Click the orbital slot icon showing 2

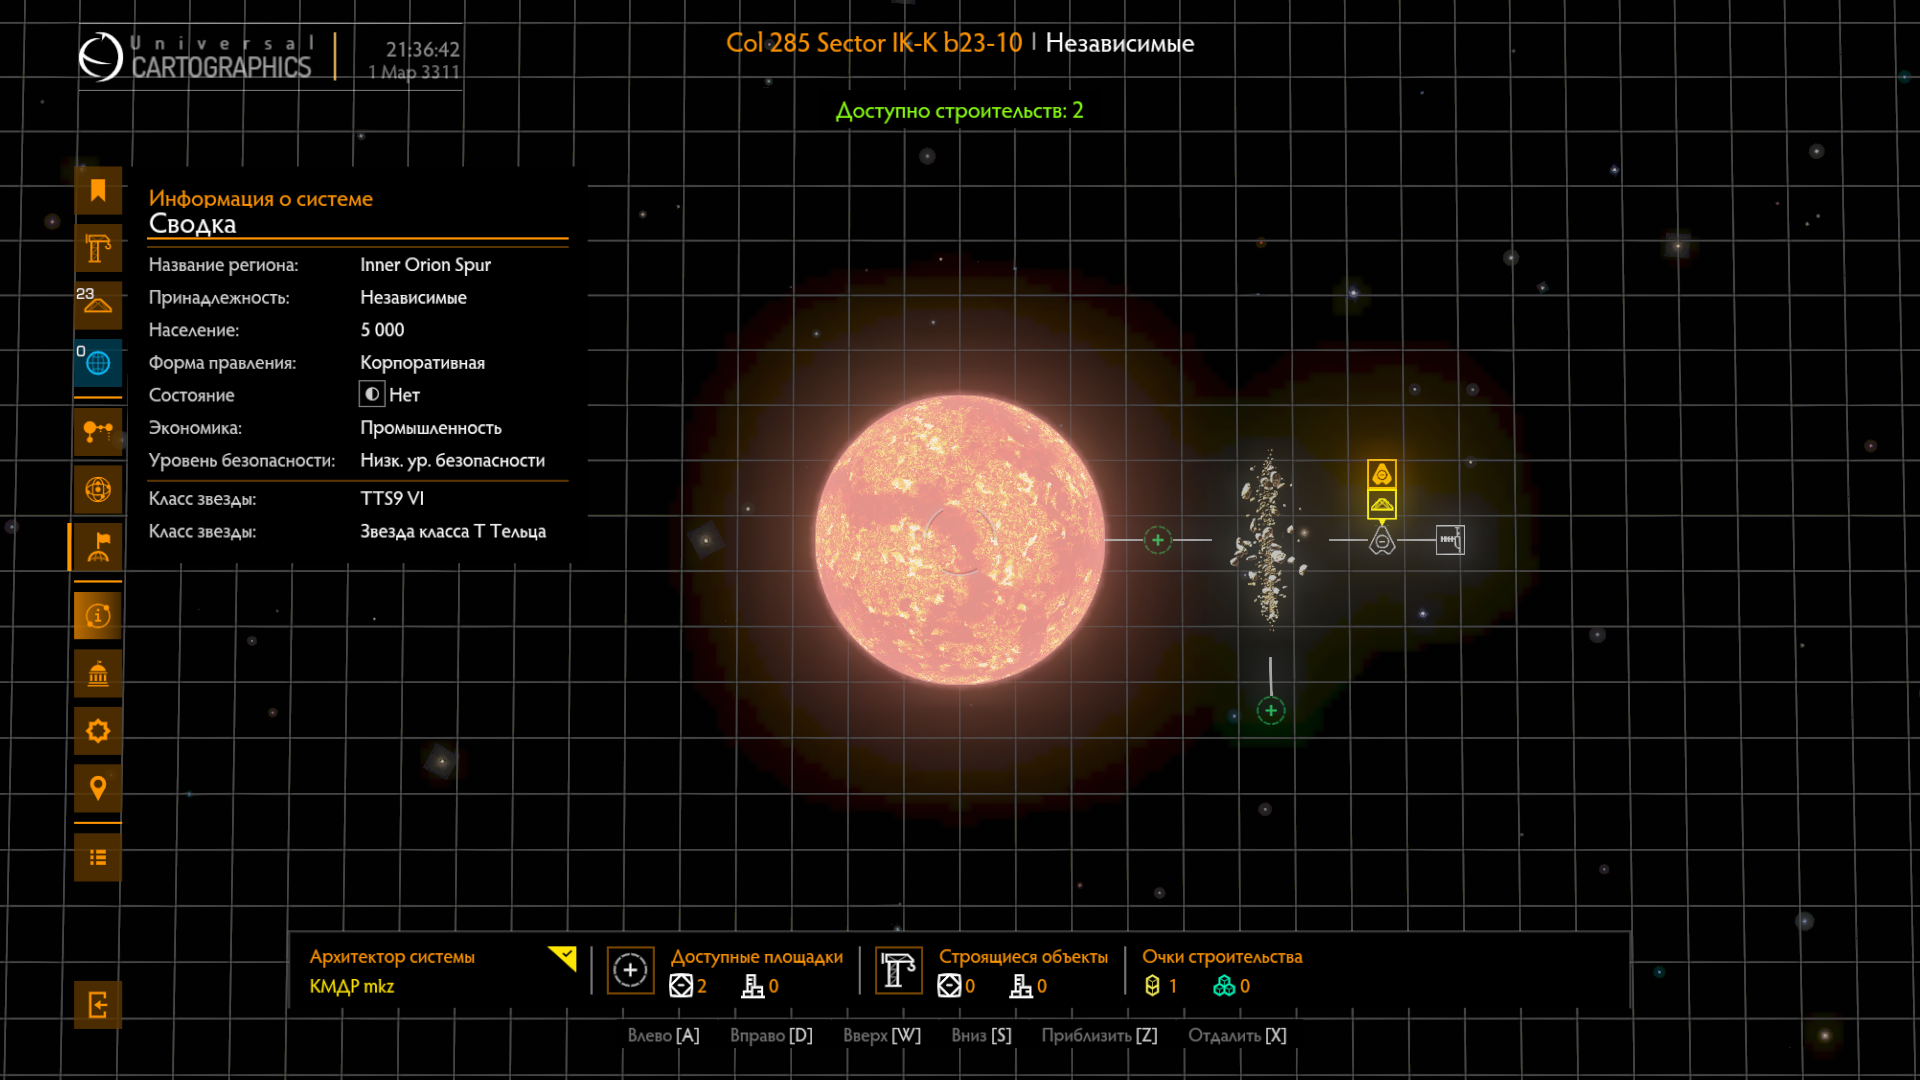[681, 986]
